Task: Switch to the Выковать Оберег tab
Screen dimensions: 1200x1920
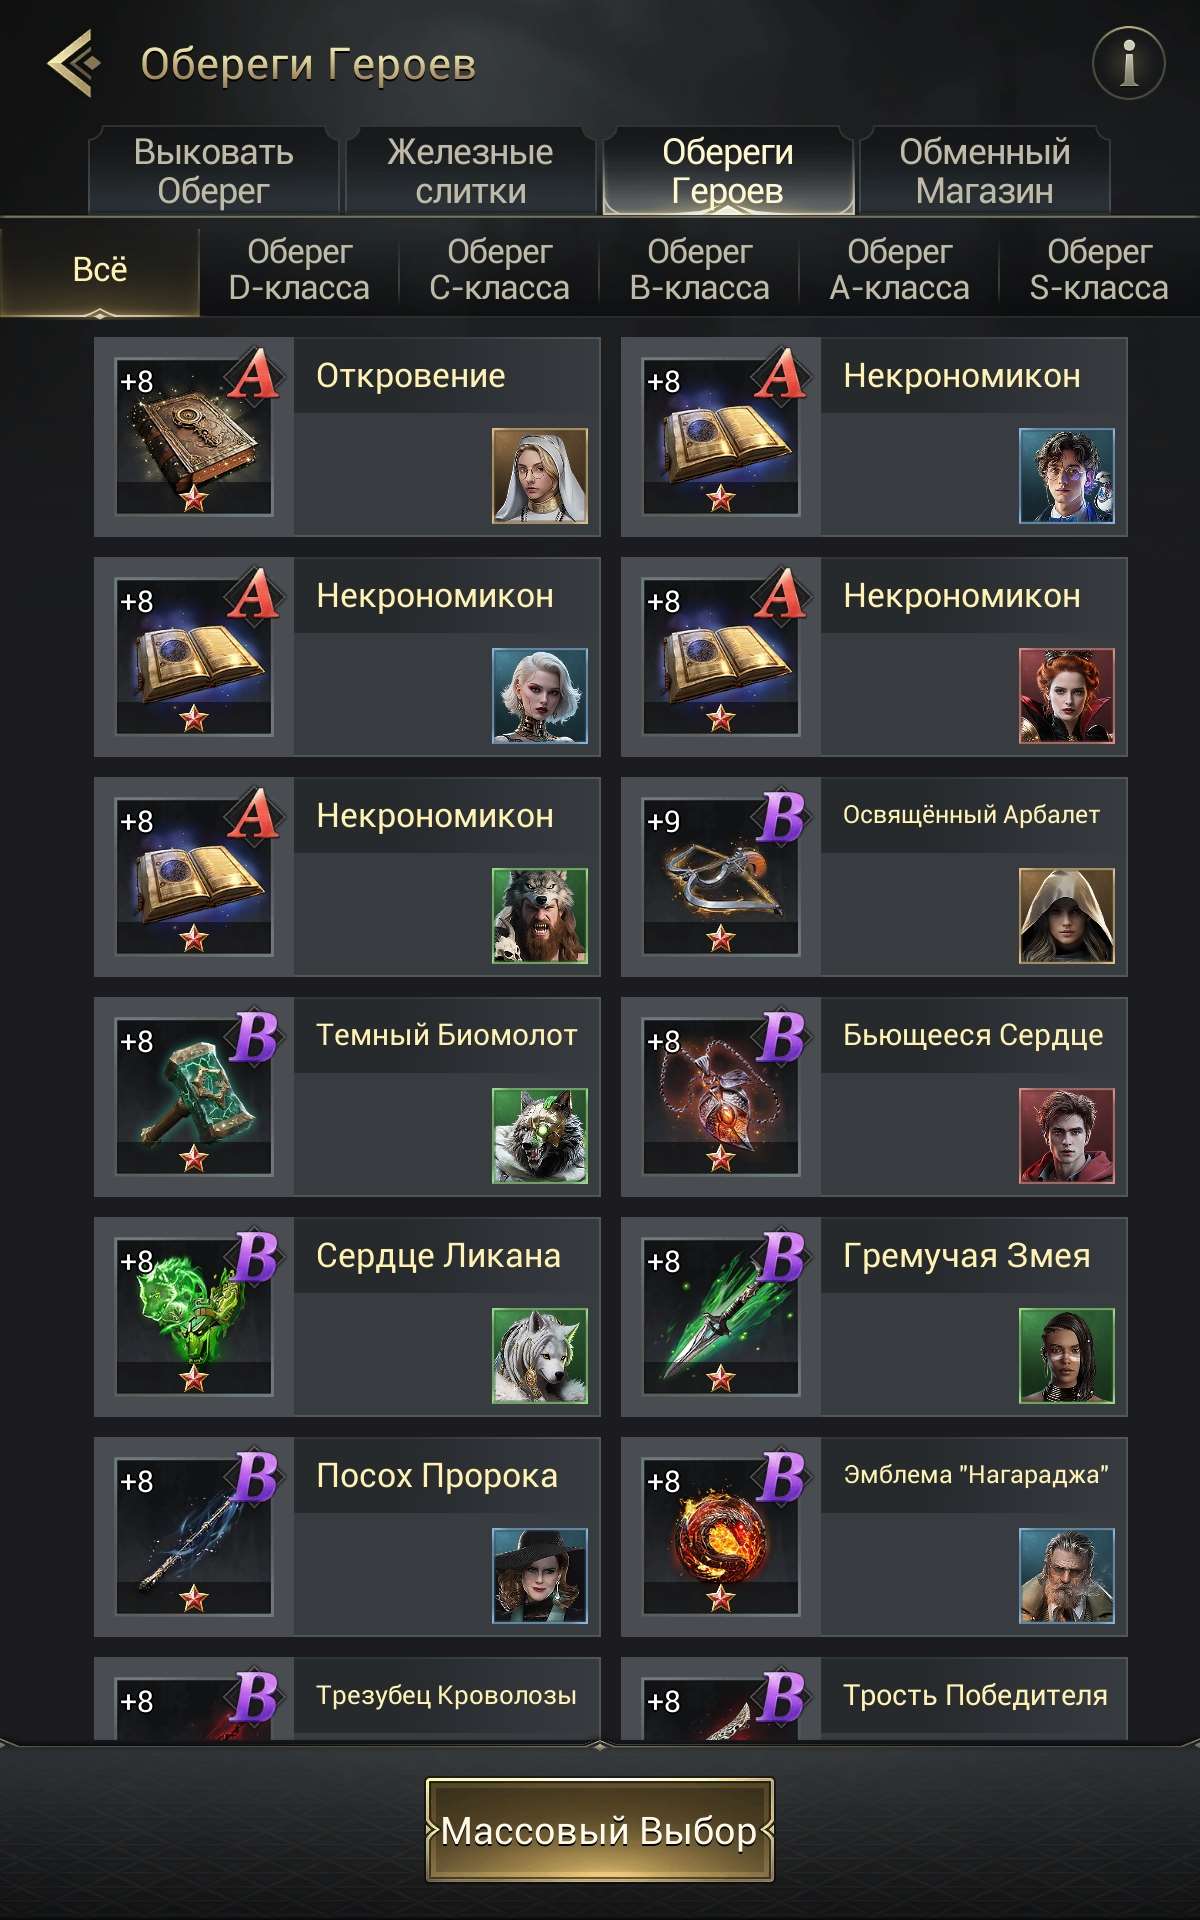Action: coord(214,171)
